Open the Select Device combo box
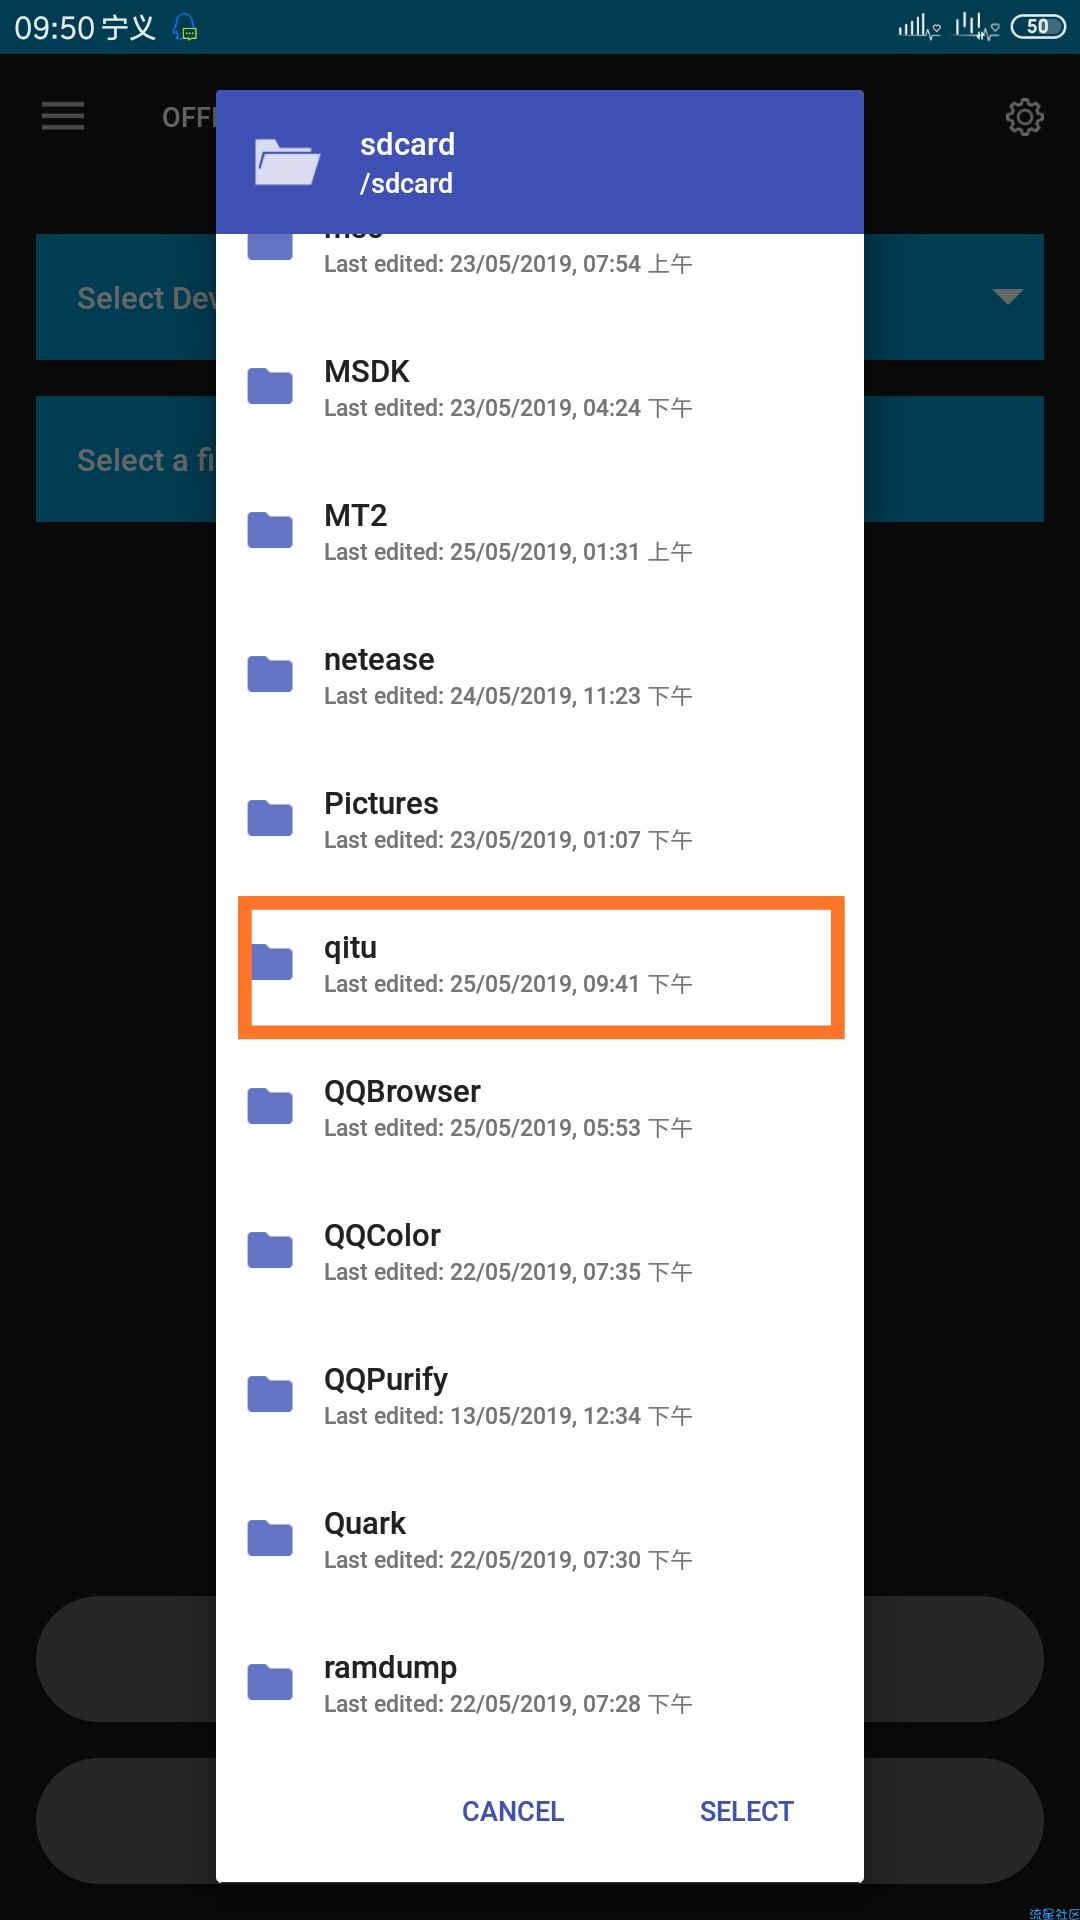This screenshot has width=1080, height=1920. point(540,297)
